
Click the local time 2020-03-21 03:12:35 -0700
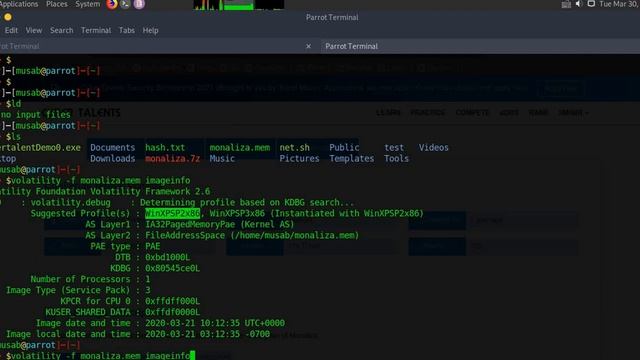(207, 334)
